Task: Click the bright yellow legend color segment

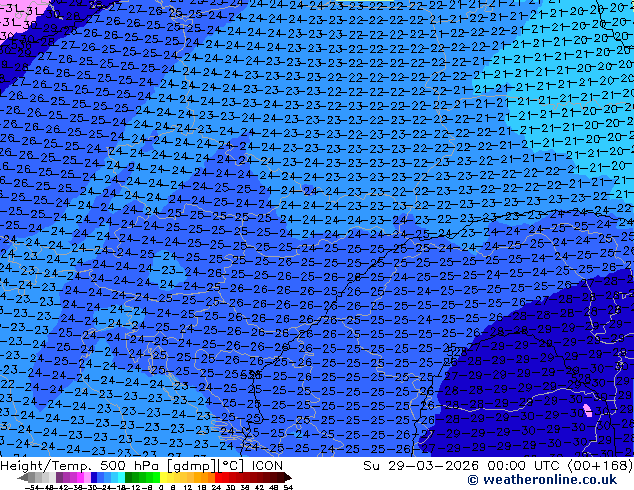Action: click(163, 477)
